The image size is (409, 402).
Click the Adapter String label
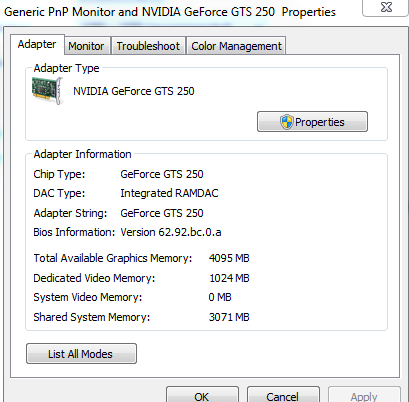(70, 213)
